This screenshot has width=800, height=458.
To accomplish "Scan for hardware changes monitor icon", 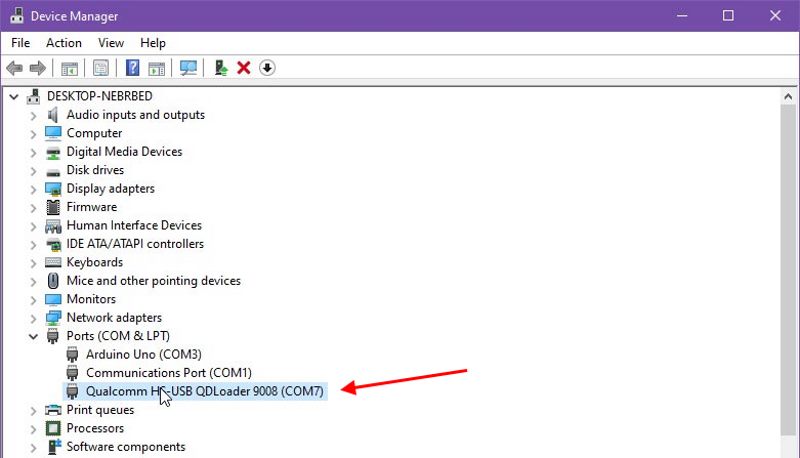I will 188,68.
